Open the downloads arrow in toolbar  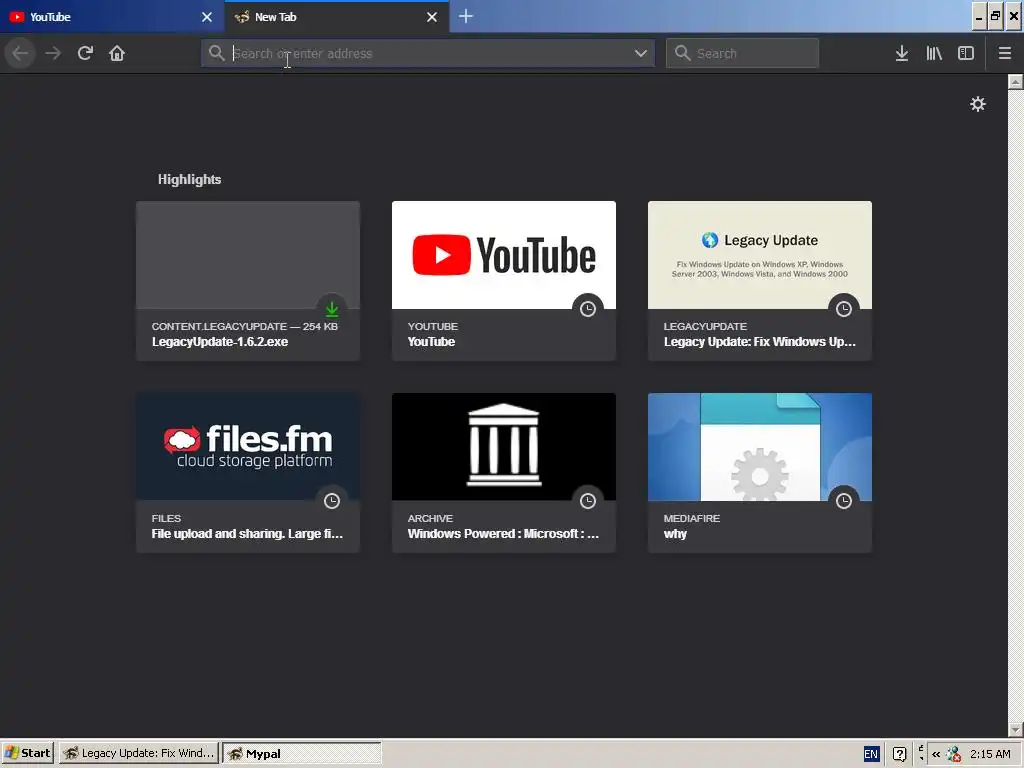click(902, 53)
